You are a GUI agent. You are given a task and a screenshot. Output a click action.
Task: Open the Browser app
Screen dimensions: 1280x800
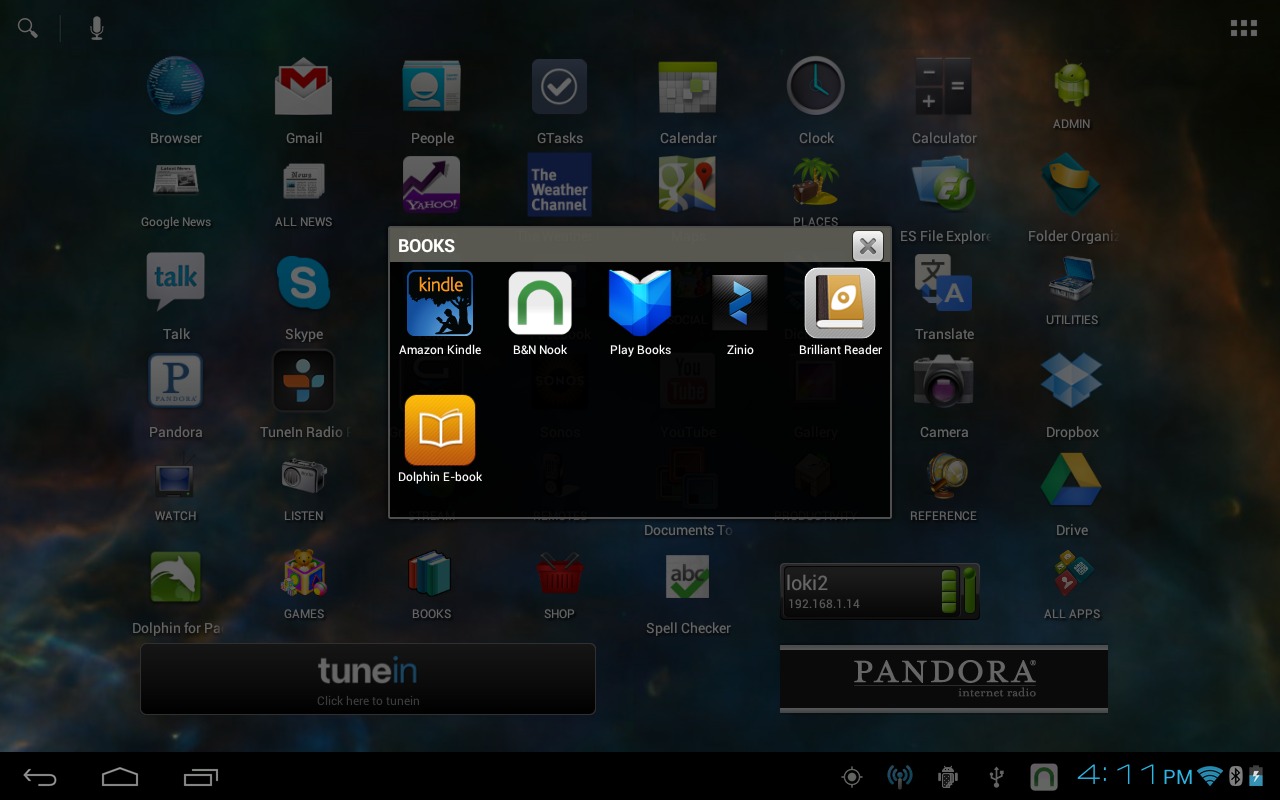click(176, 100)
